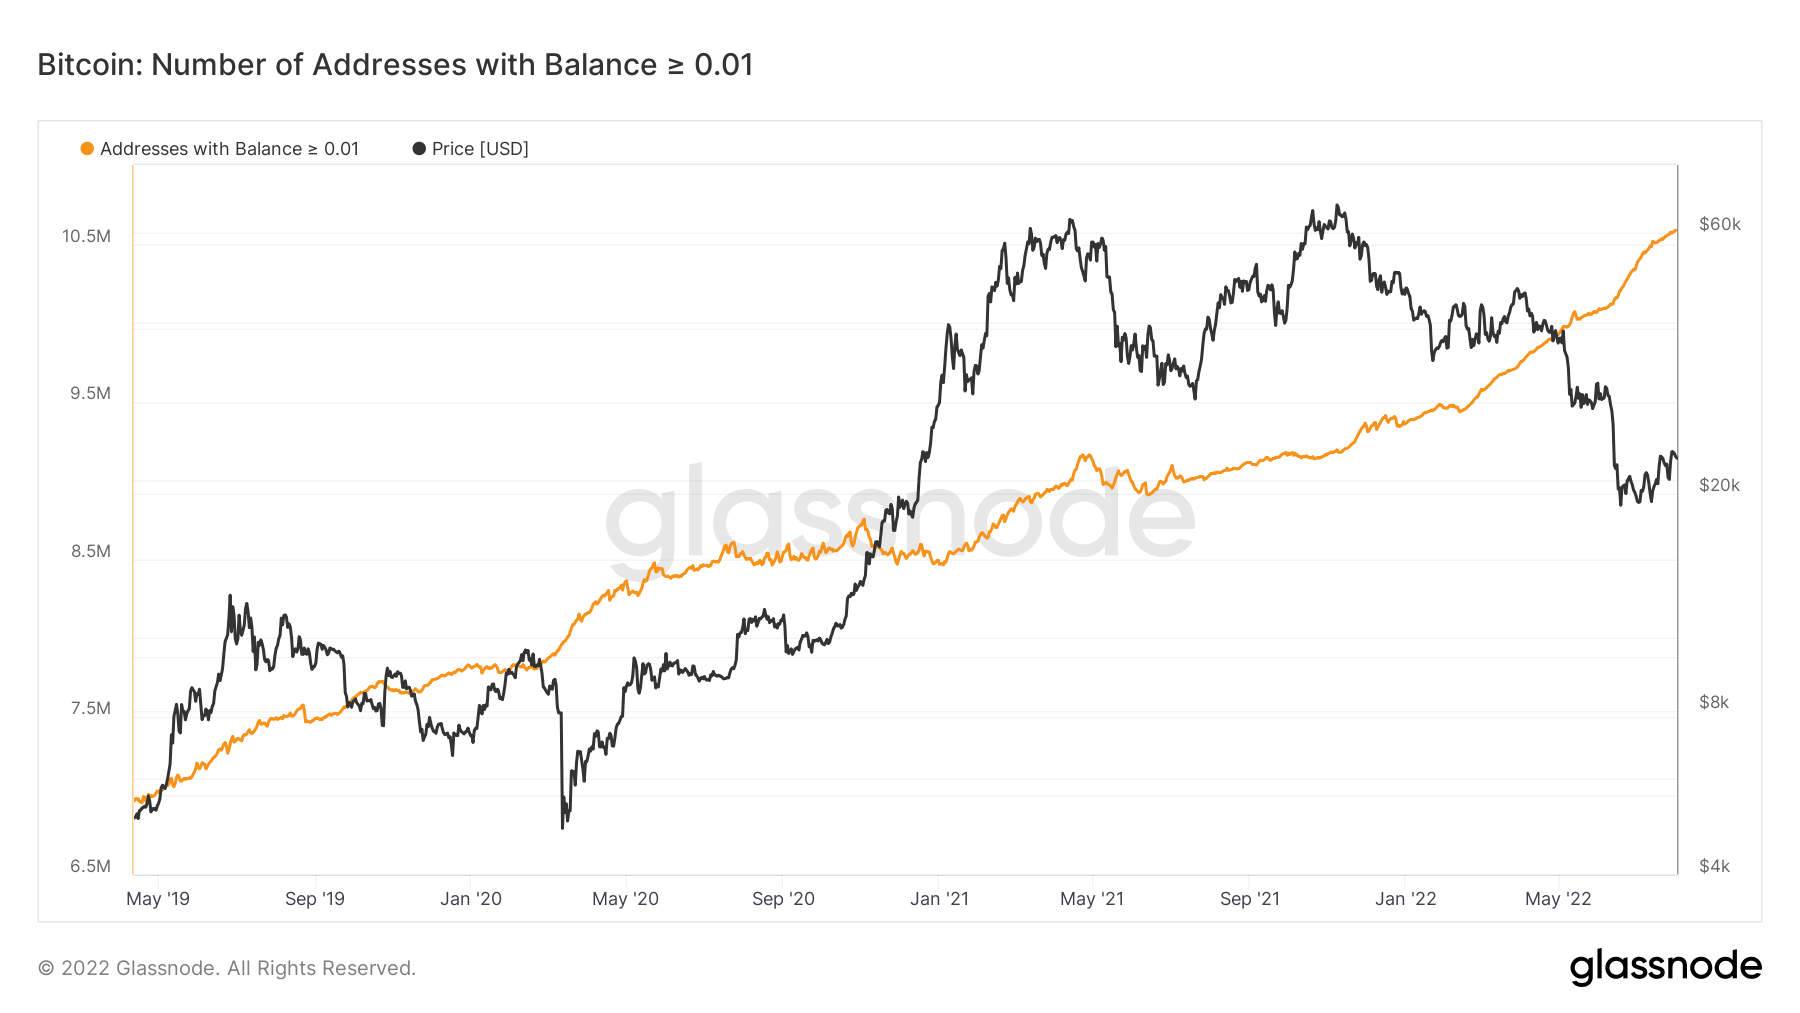Select the Jan '22 x-axis label
The image size is (1800, 1013).
[x=1405, y=899]
